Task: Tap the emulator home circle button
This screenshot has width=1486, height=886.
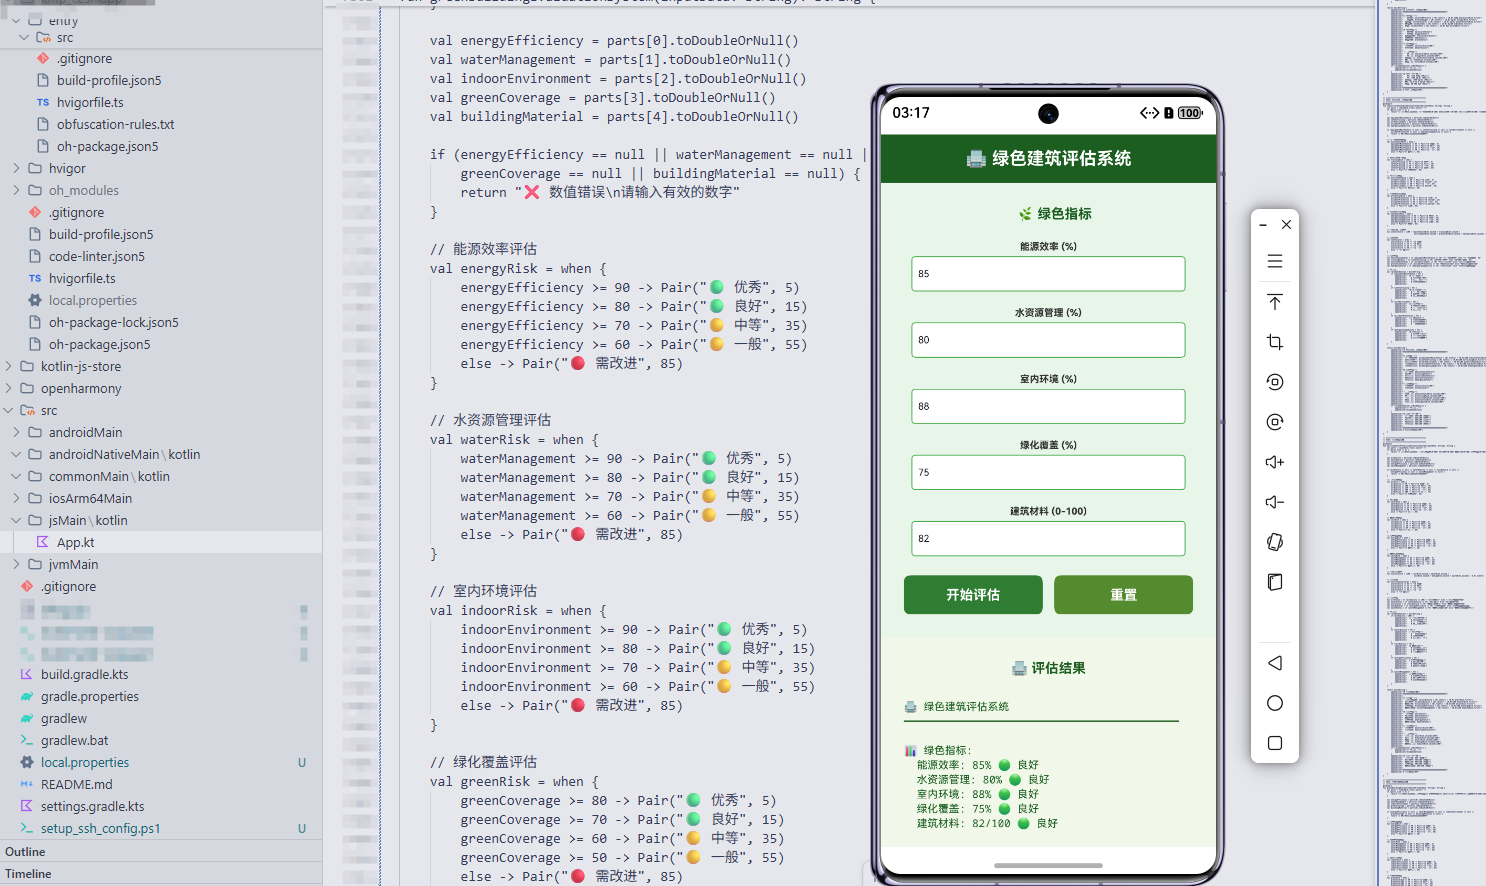Action: click(1274, 703)
